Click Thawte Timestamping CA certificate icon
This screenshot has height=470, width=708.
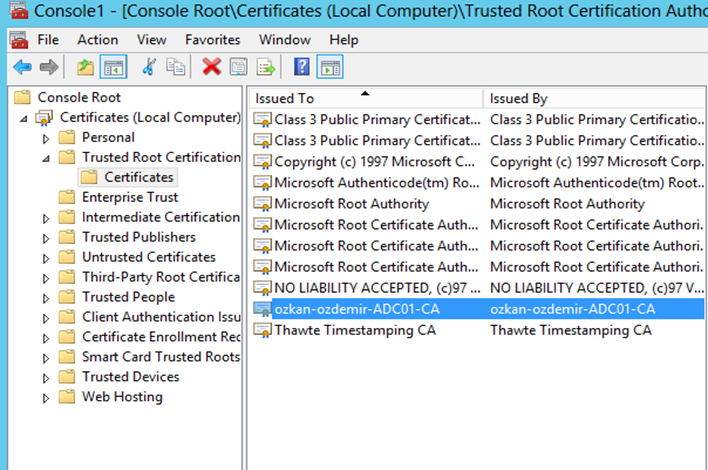pyautogui.click(x=262, y=330)
